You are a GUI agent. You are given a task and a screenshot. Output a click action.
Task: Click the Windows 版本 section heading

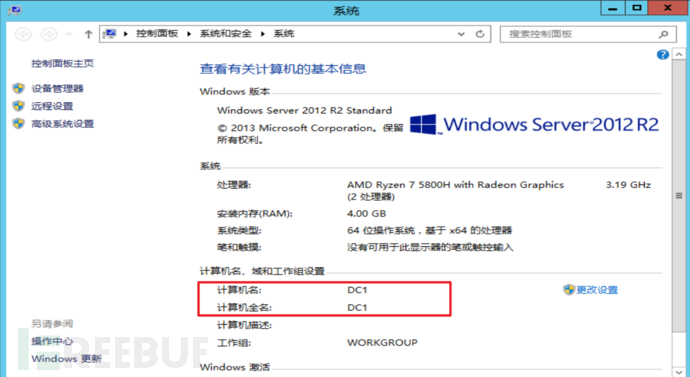[x=235, y=92]
